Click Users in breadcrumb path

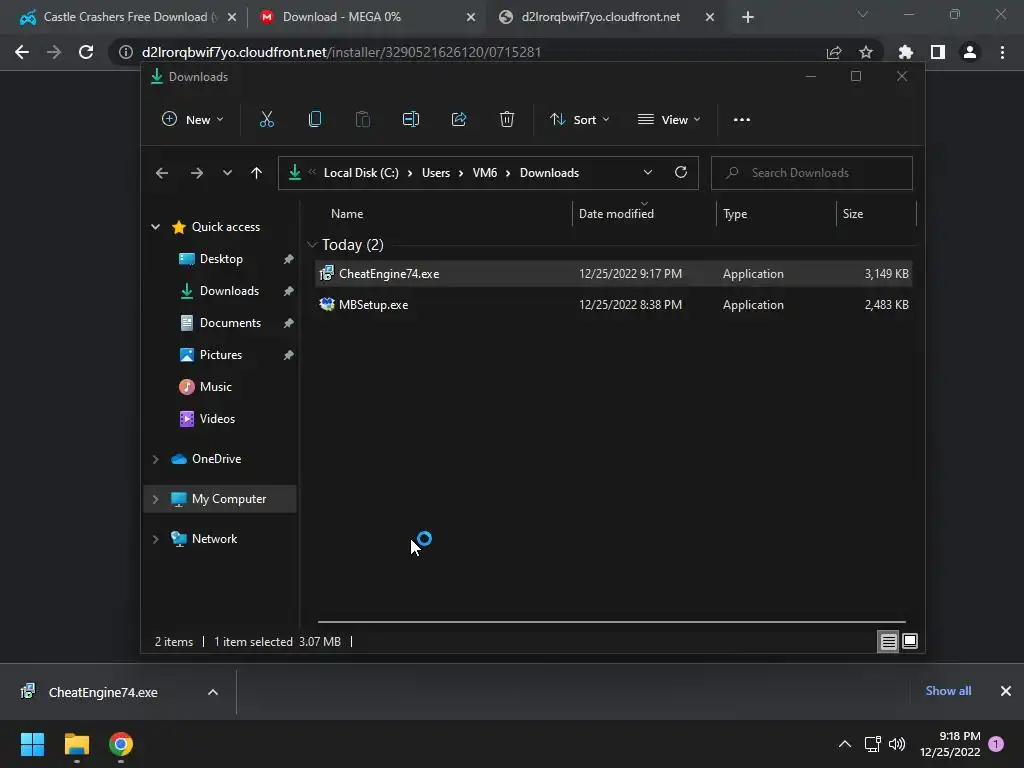point(436,172)
